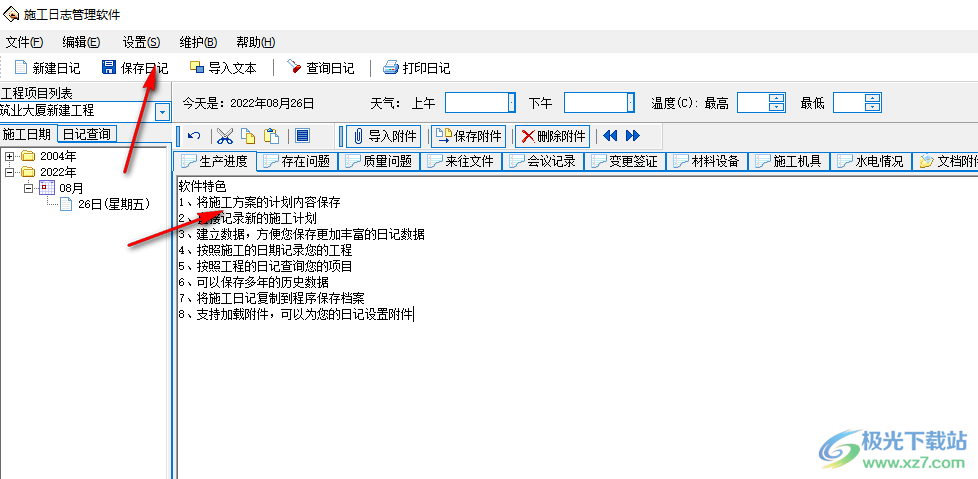Image resolution: width=978 pixels, height=479 pixels.
Task: Click the Import Text (导入文本) button
Action: click(x=223, y=68)
